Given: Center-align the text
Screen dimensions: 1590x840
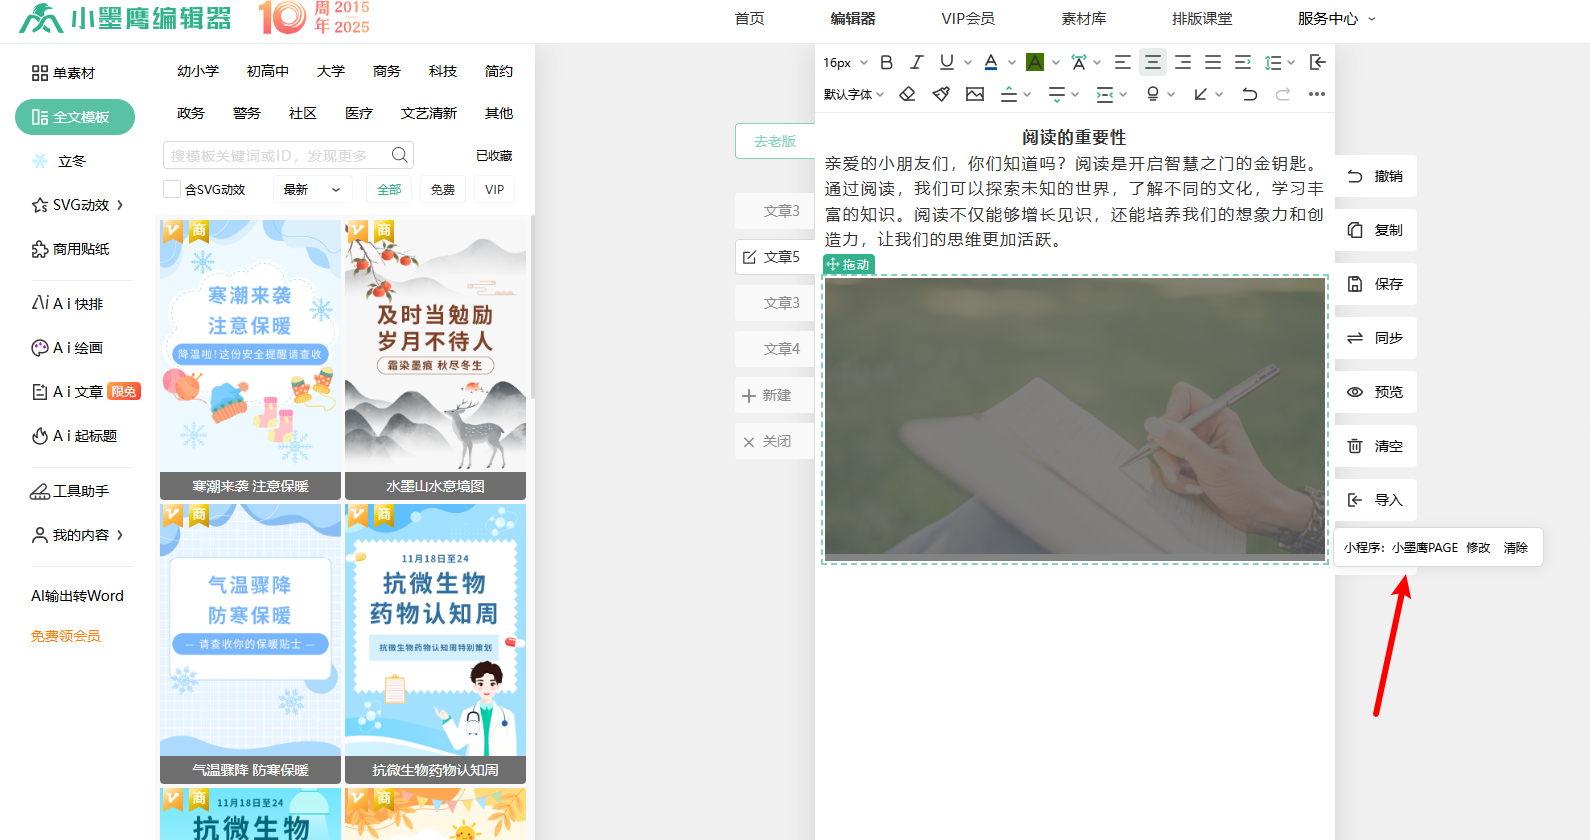Looking at the screenshot, I should 1153,62.
